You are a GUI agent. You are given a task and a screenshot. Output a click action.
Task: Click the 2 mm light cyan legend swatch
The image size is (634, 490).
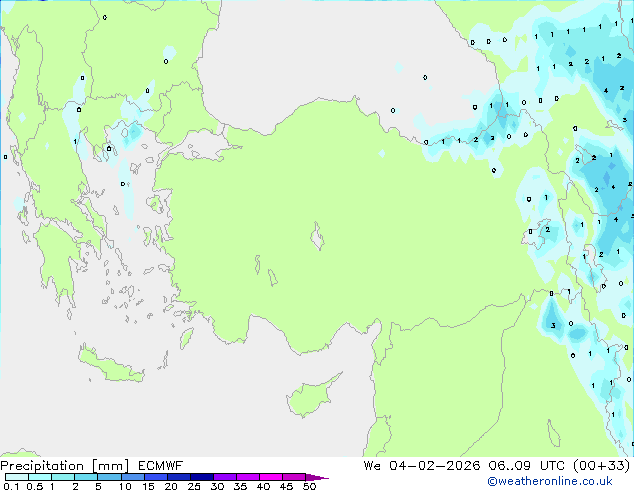point(87,477)
